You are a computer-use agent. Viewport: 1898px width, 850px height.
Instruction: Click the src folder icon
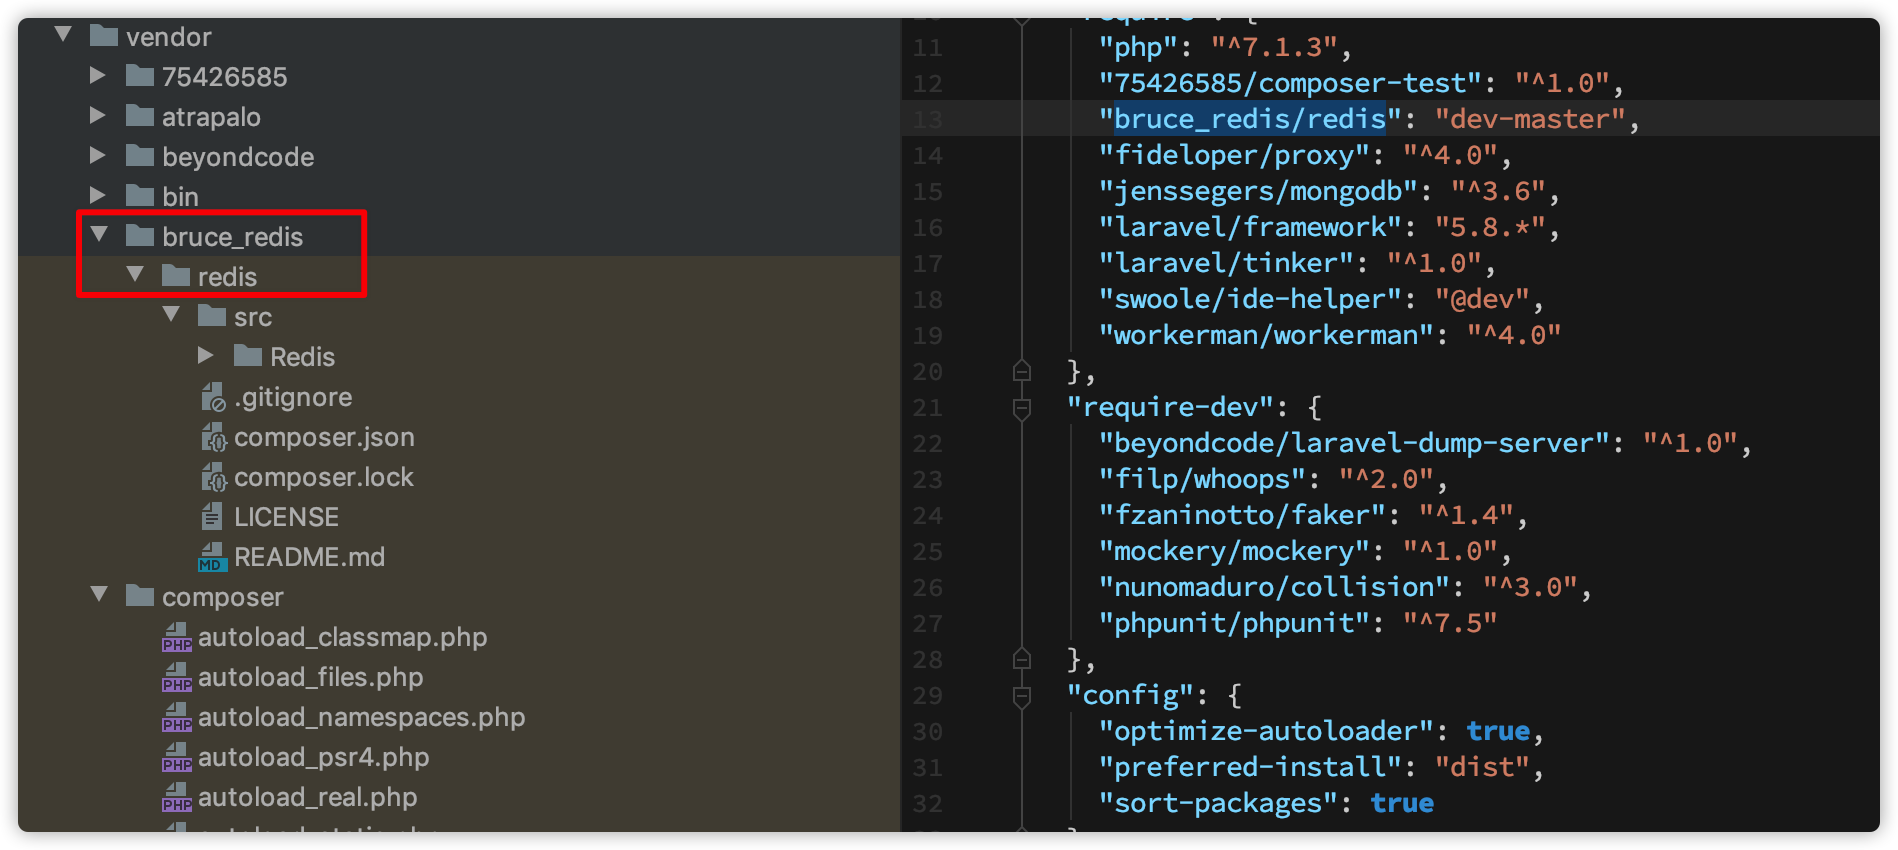(212, 316)
